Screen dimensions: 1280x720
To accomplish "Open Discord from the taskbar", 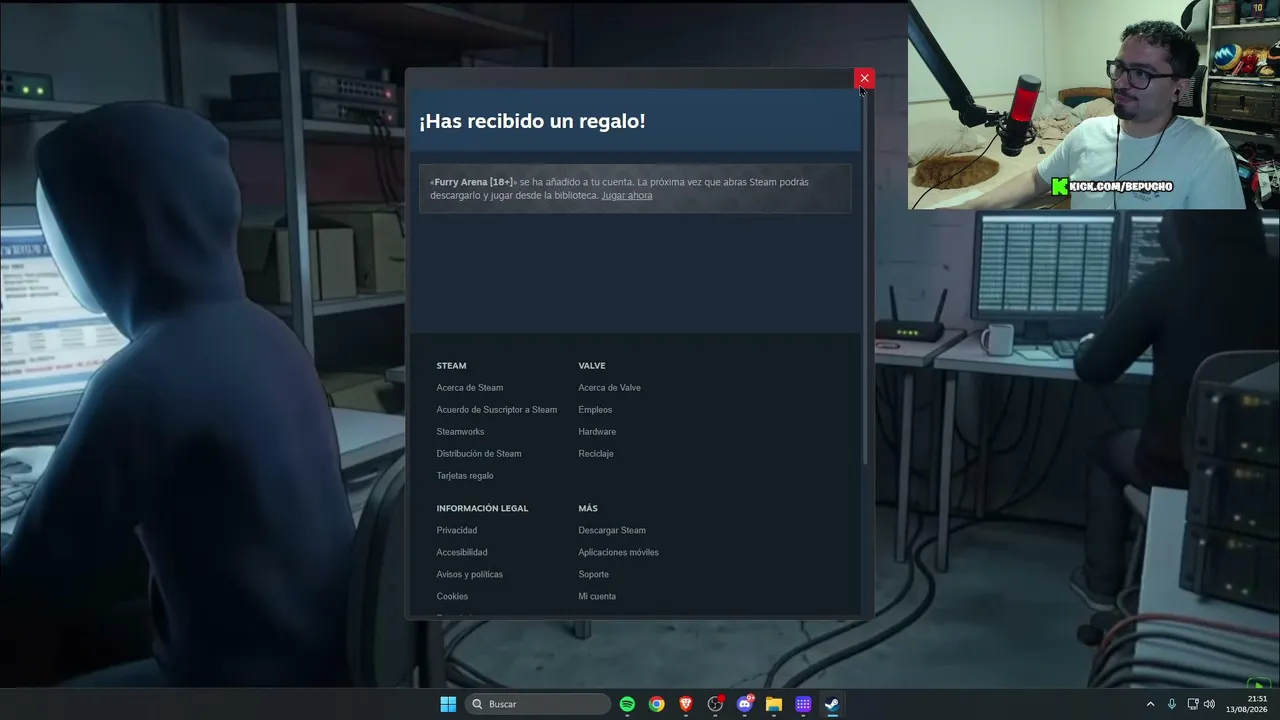I will tap(744, 704).
